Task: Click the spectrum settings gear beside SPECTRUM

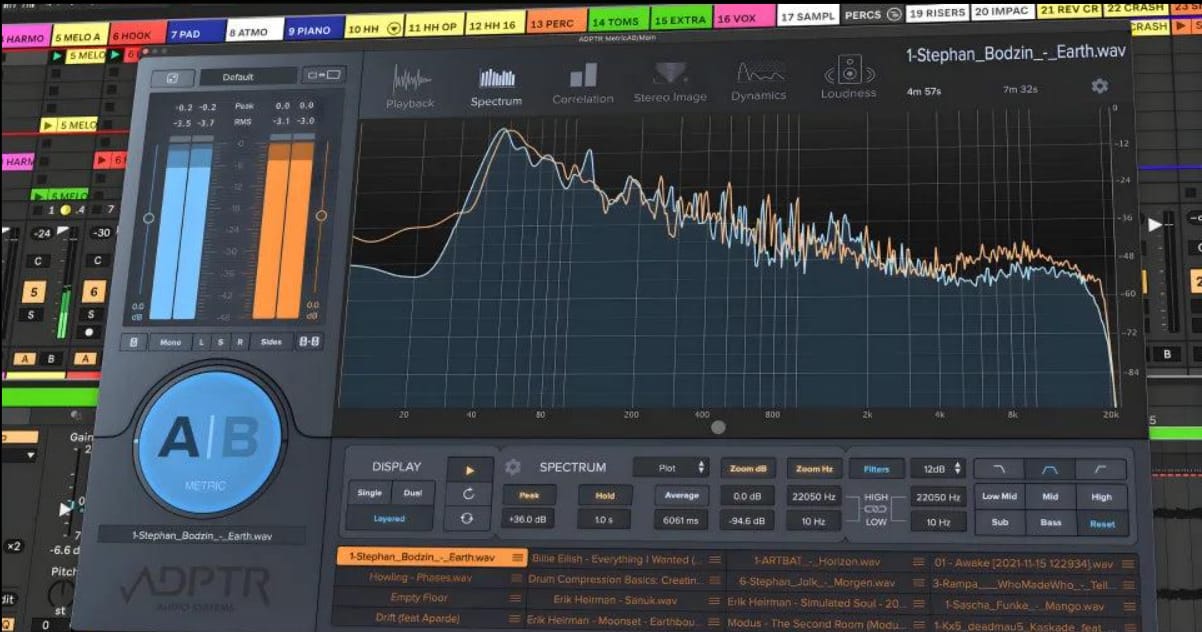Action: coord(513,466)
